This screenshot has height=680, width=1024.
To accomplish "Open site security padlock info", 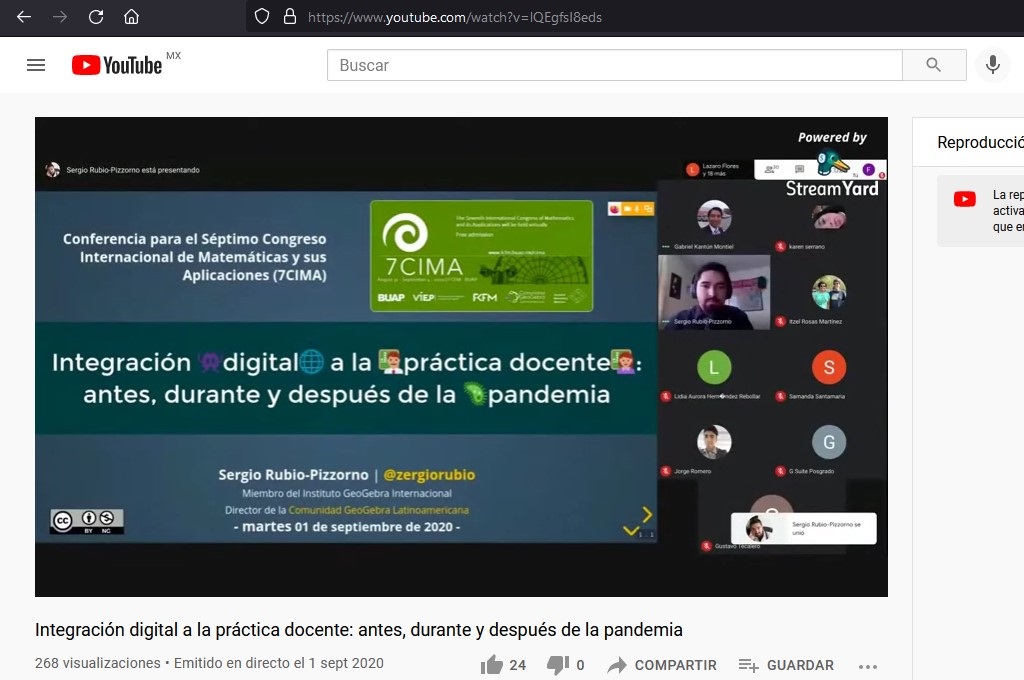I will pyautogui.click(x=290, y=17).
